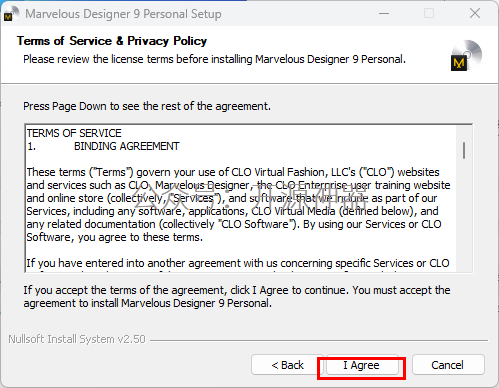Viewport: 499px width, 388px height.
Task: Click the window title 'Marvelous Designer 9 Personal Setup'
Action: click(x=123, y=14)
